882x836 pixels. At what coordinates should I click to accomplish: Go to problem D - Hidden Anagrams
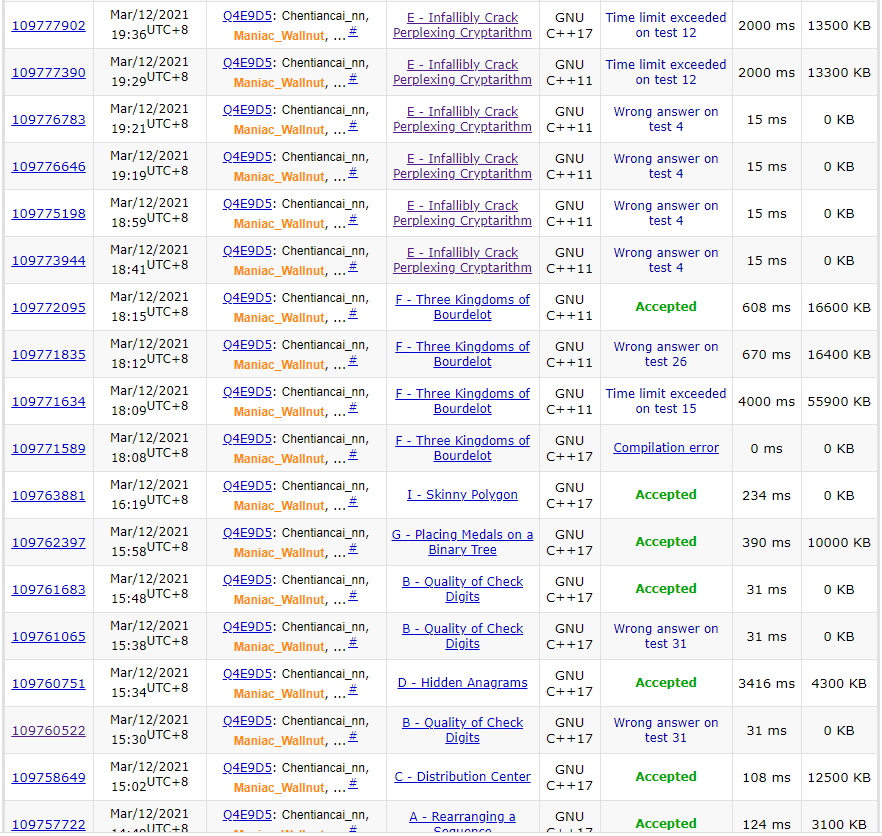[x=462, y=683]
